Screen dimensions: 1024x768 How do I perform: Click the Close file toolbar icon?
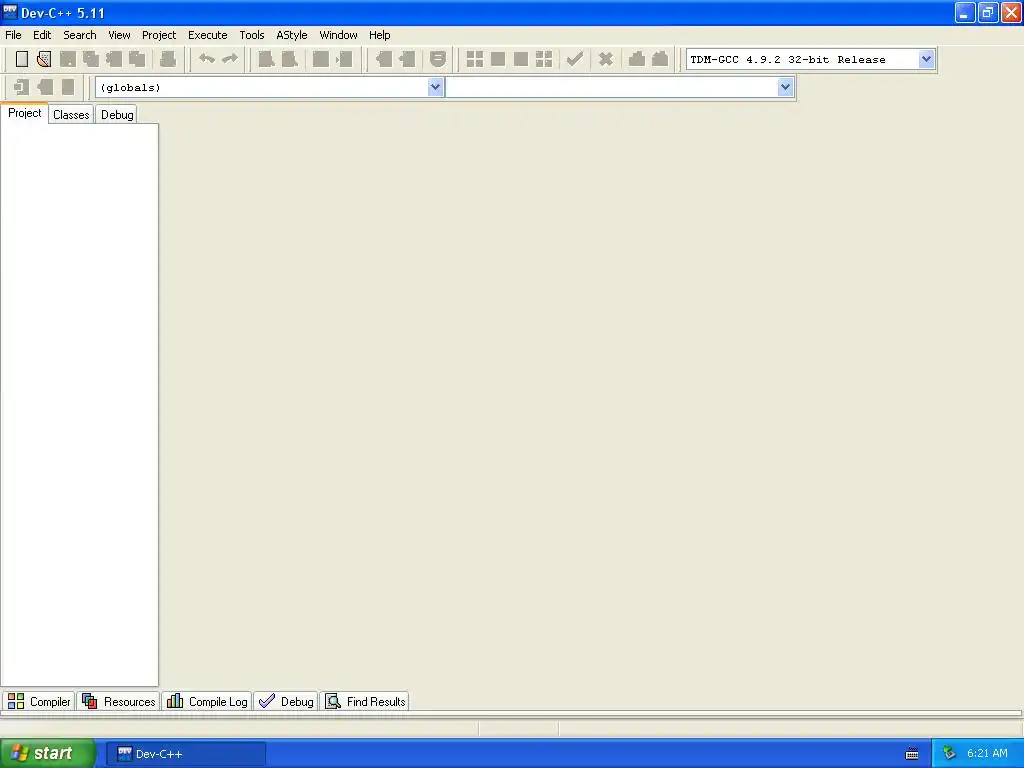pos(114,59)
